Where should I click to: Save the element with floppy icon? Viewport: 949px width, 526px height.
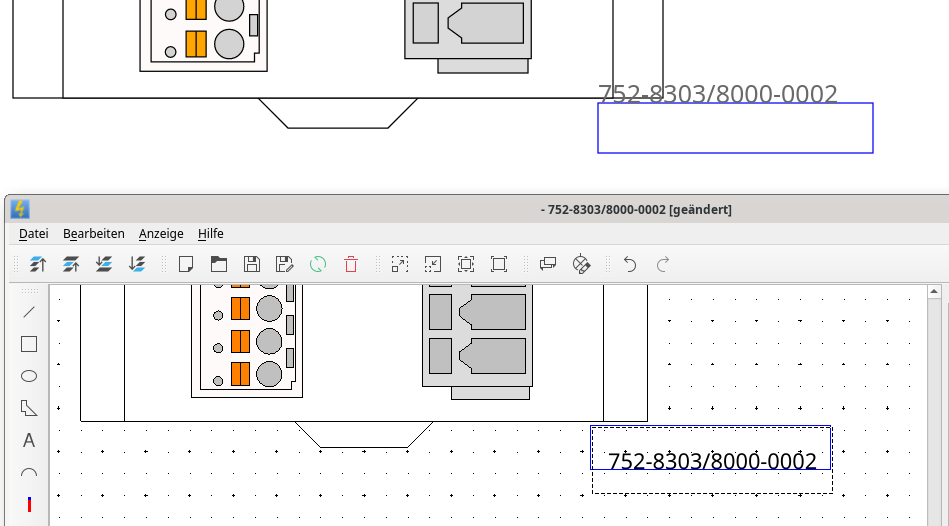[252, 264]
